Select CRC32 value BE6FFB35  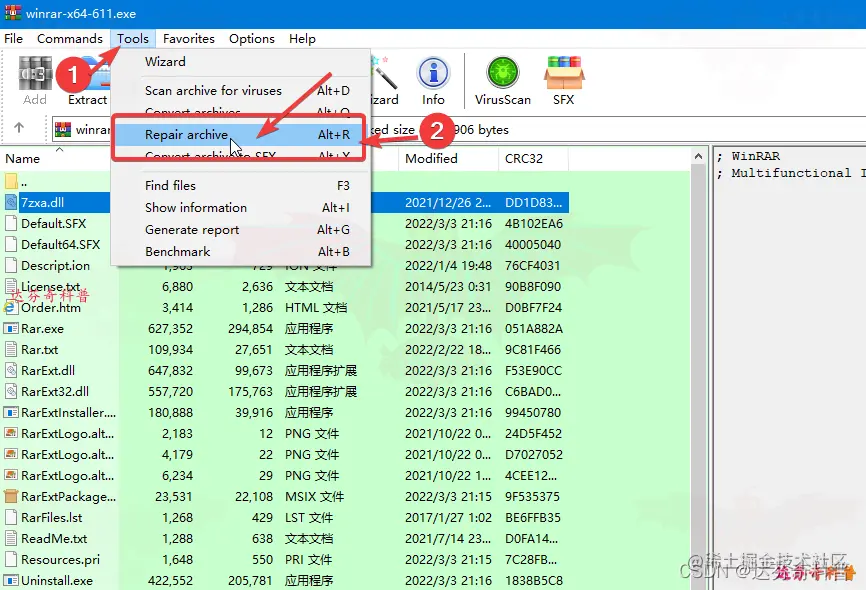[532, 518]
